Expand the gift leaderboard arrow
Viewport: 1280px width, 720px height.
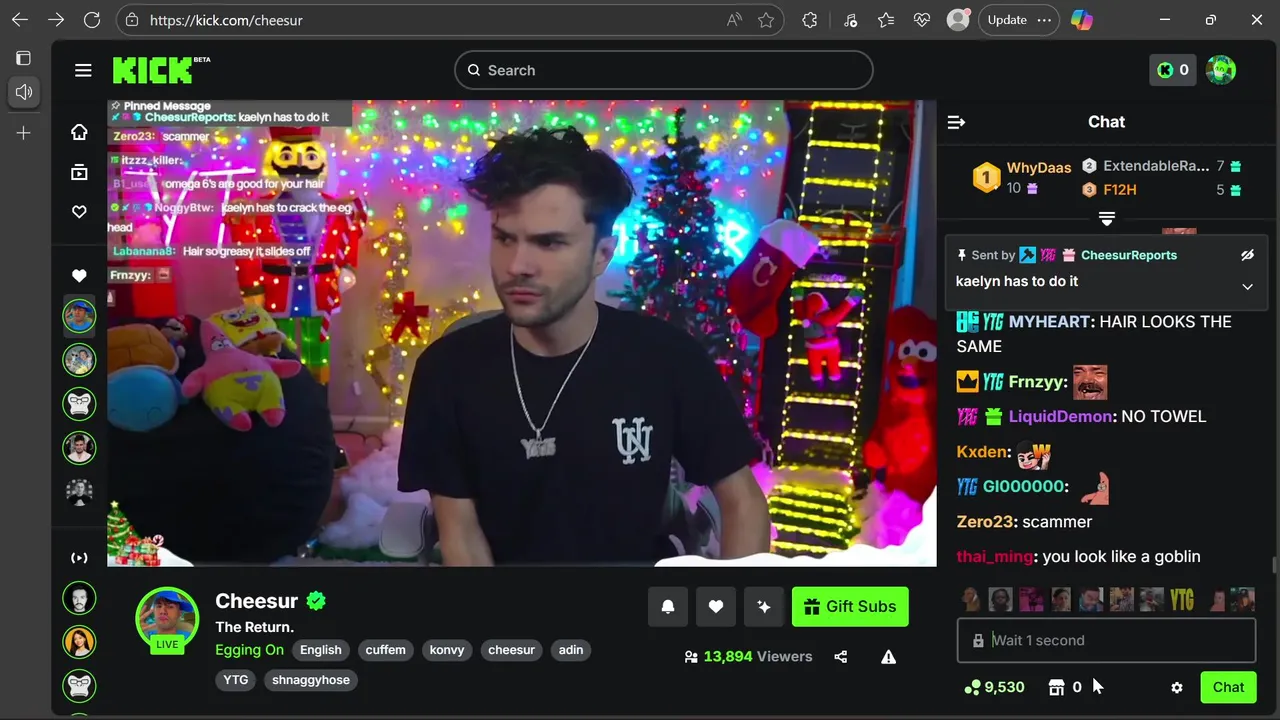click(1106, 218)
